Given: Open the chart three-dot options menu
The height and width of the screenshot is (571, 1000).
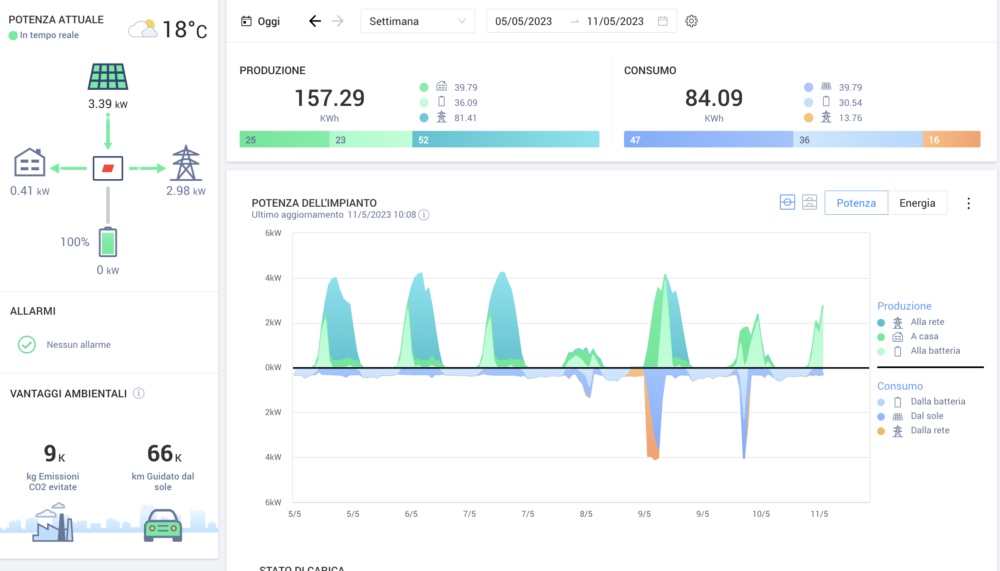Looking at the screenshot, I should point(968,203).
